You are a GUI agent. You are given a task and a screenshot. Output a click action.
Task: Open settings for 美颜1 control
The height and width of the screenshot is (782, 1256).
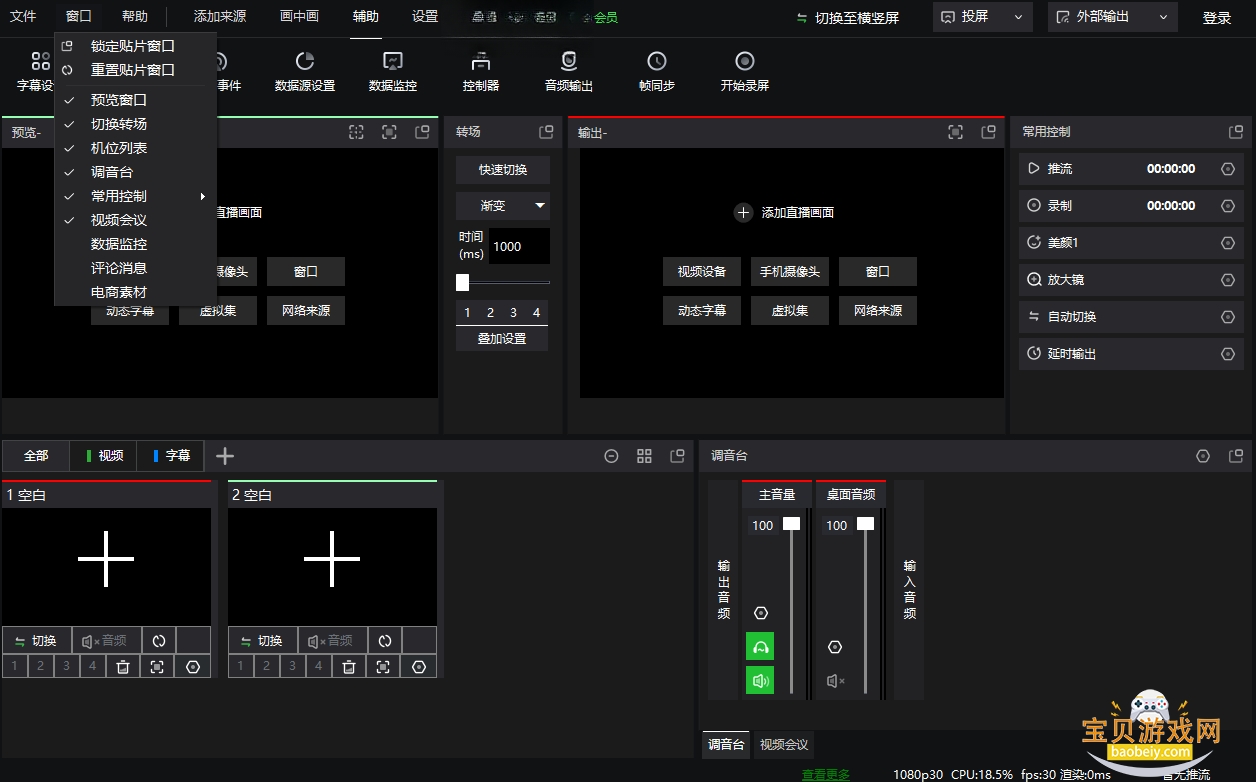pyautogui.click(x=1228, y=243)
